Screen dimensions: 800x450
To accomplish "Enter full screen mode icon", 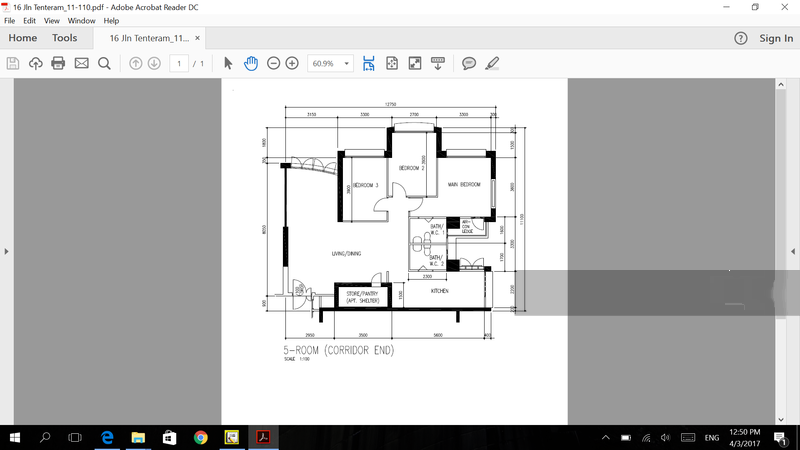I will [x=415, y=63].
